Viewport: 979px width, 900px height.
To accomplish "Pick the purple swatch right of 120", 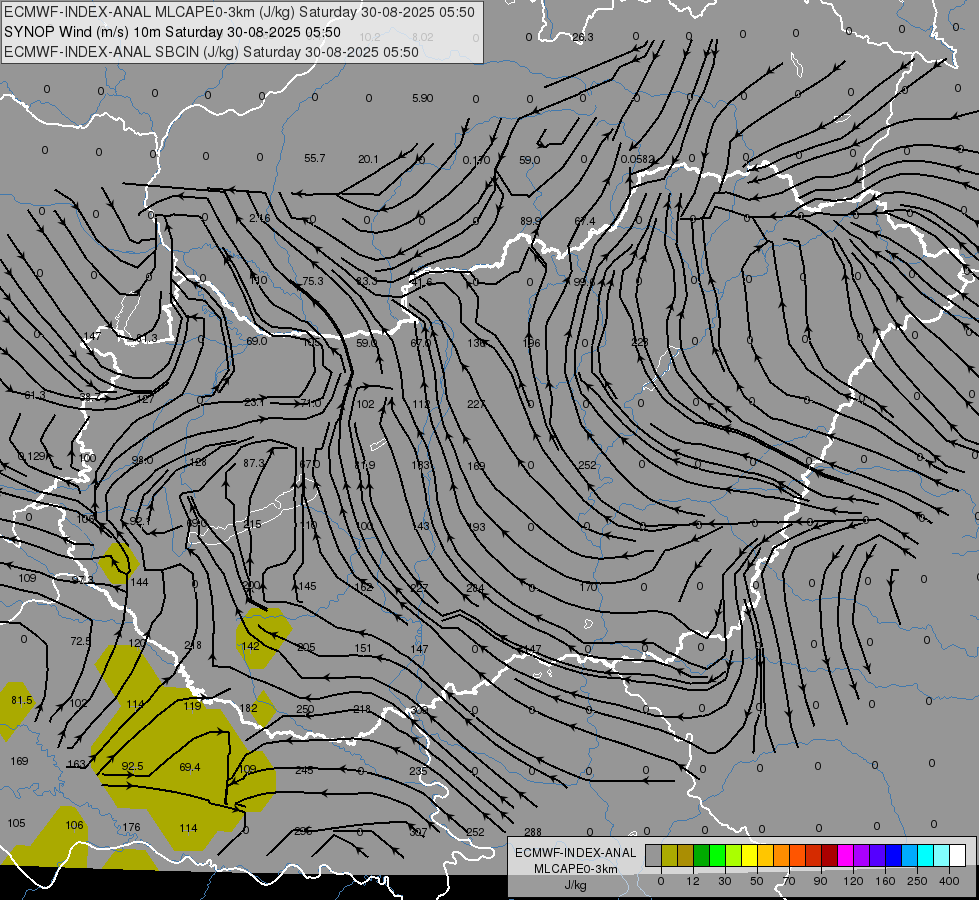I will click(862, 855).
